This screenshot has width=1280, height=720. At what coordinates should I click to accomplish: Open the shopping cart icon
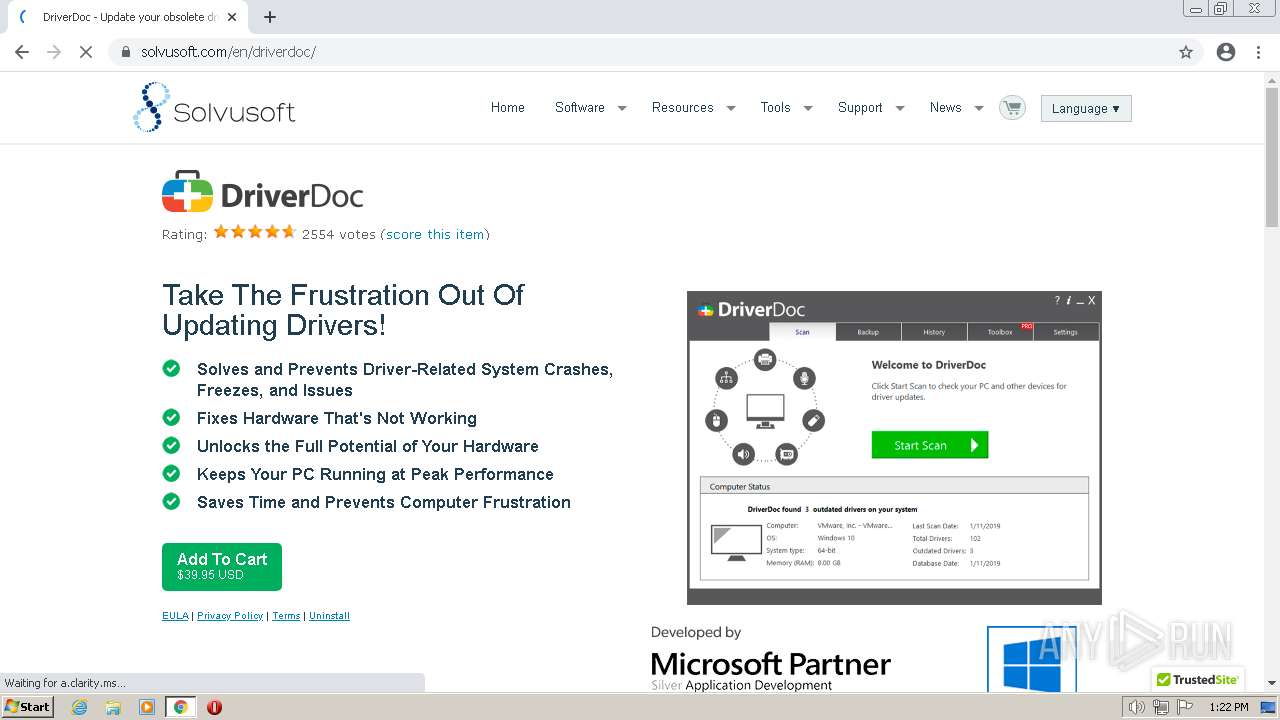tap(1012, 107)
